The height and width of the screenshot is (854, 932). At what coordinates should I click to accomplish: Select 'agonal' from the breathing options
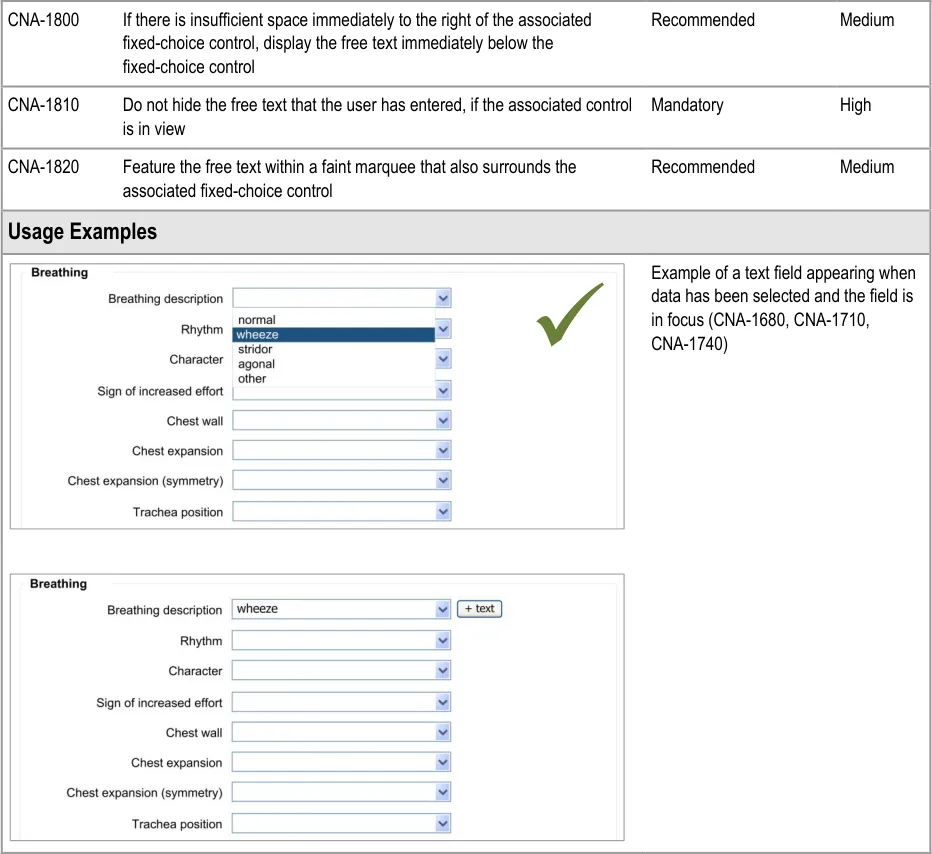(x=256, y=364)
